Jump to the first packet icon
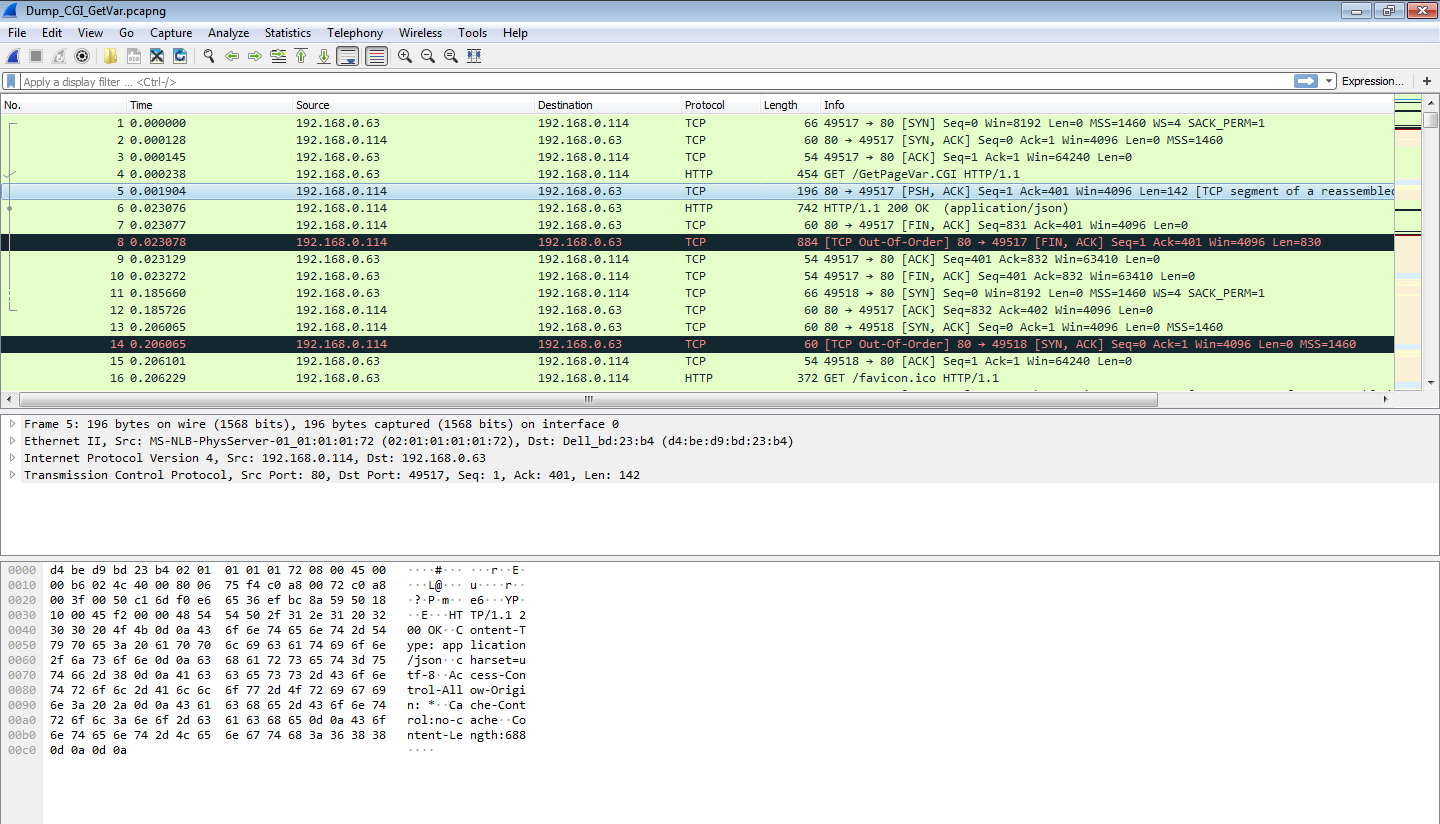The height and width of the screenshot is (824, 1440). pyautogui.click(x=300, y=56)
